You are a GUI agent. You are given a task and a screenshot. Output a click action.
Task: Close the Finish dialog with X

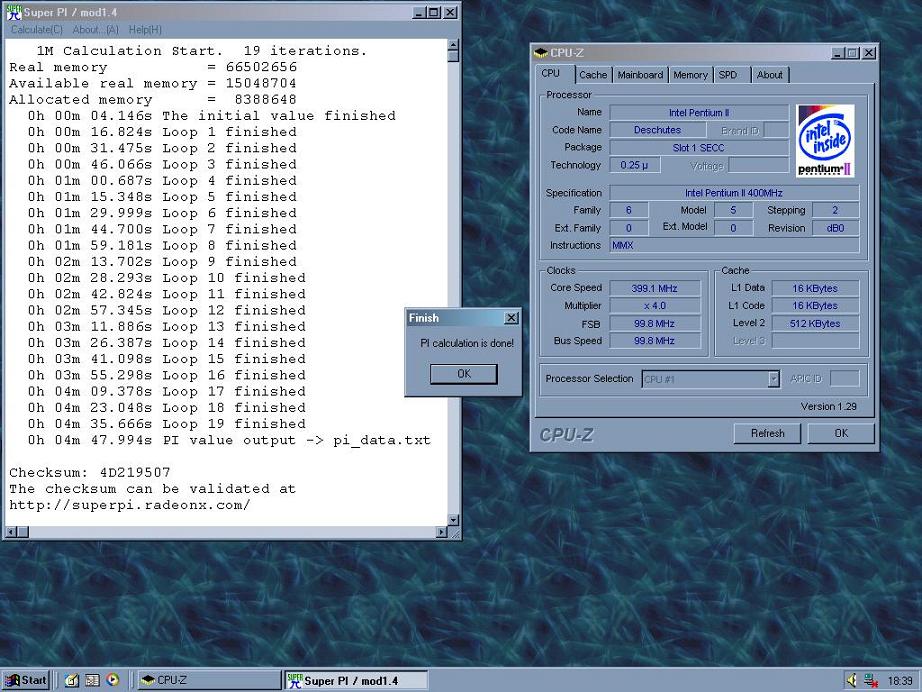tap(512, 318)
